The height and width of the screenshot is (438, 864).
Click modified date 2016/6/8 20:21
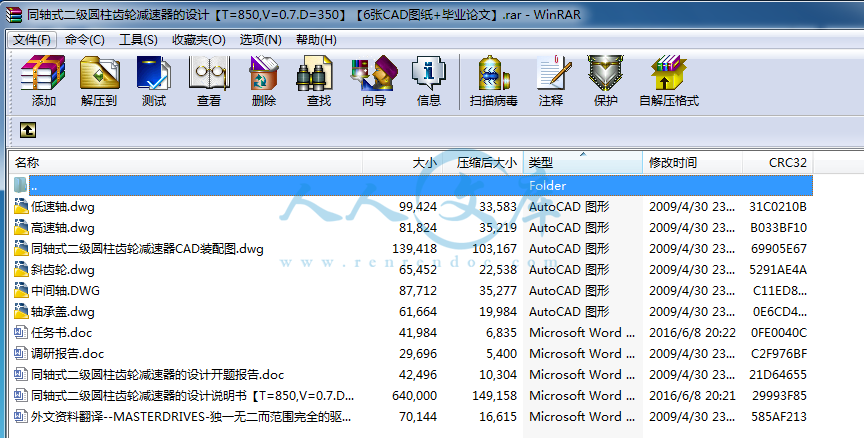click(692, 396)
